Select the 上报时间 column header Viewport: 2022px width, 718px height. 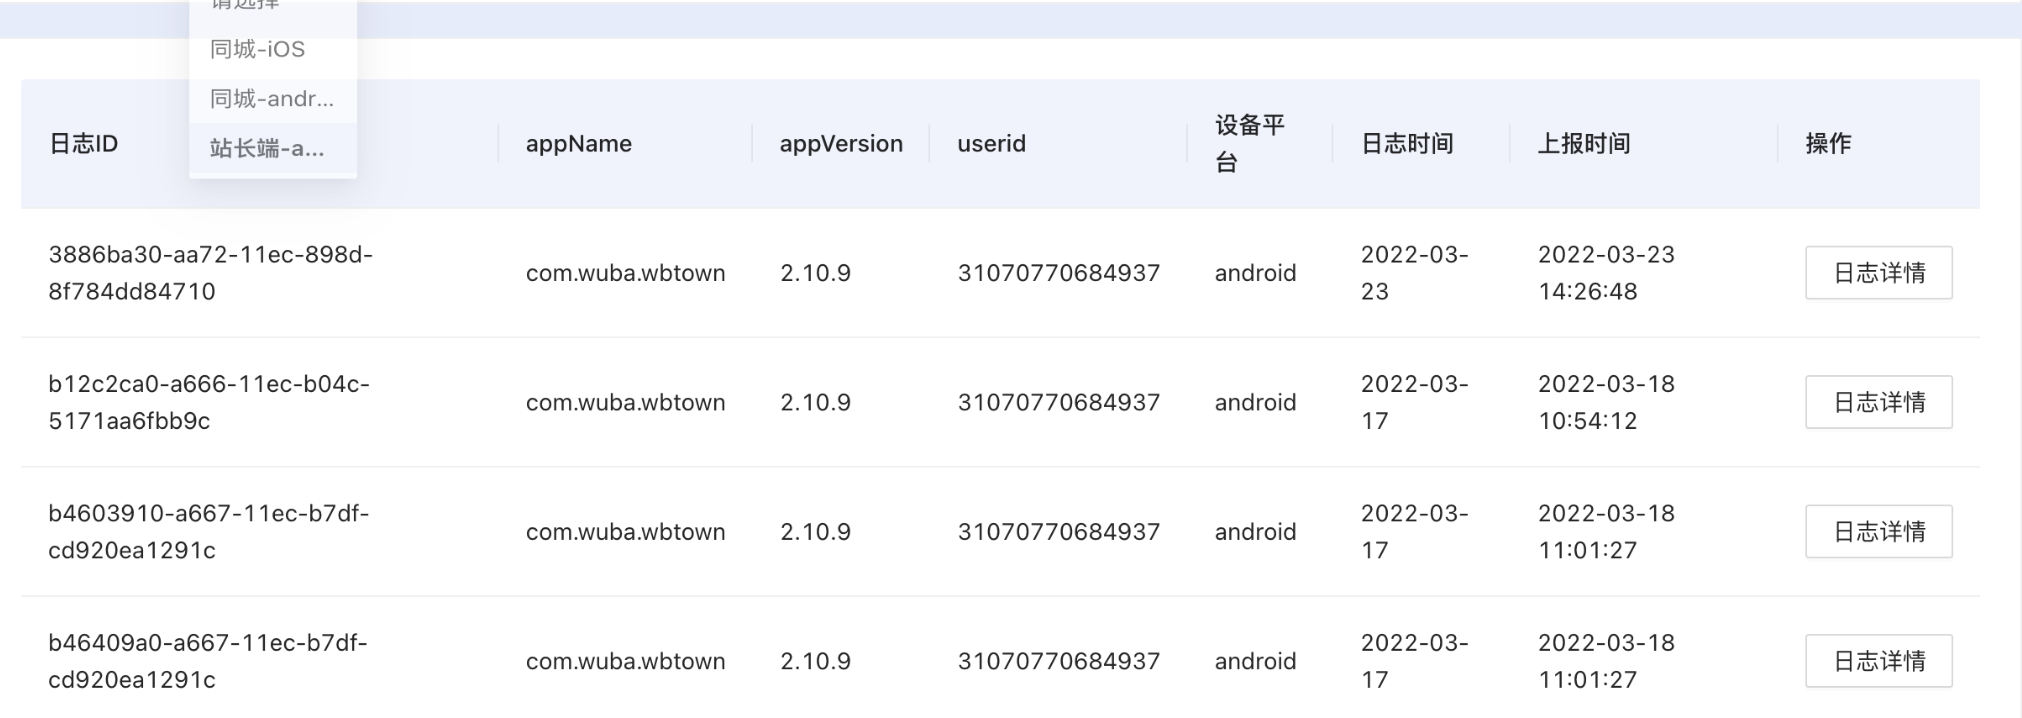click(x=1584, y=144)
